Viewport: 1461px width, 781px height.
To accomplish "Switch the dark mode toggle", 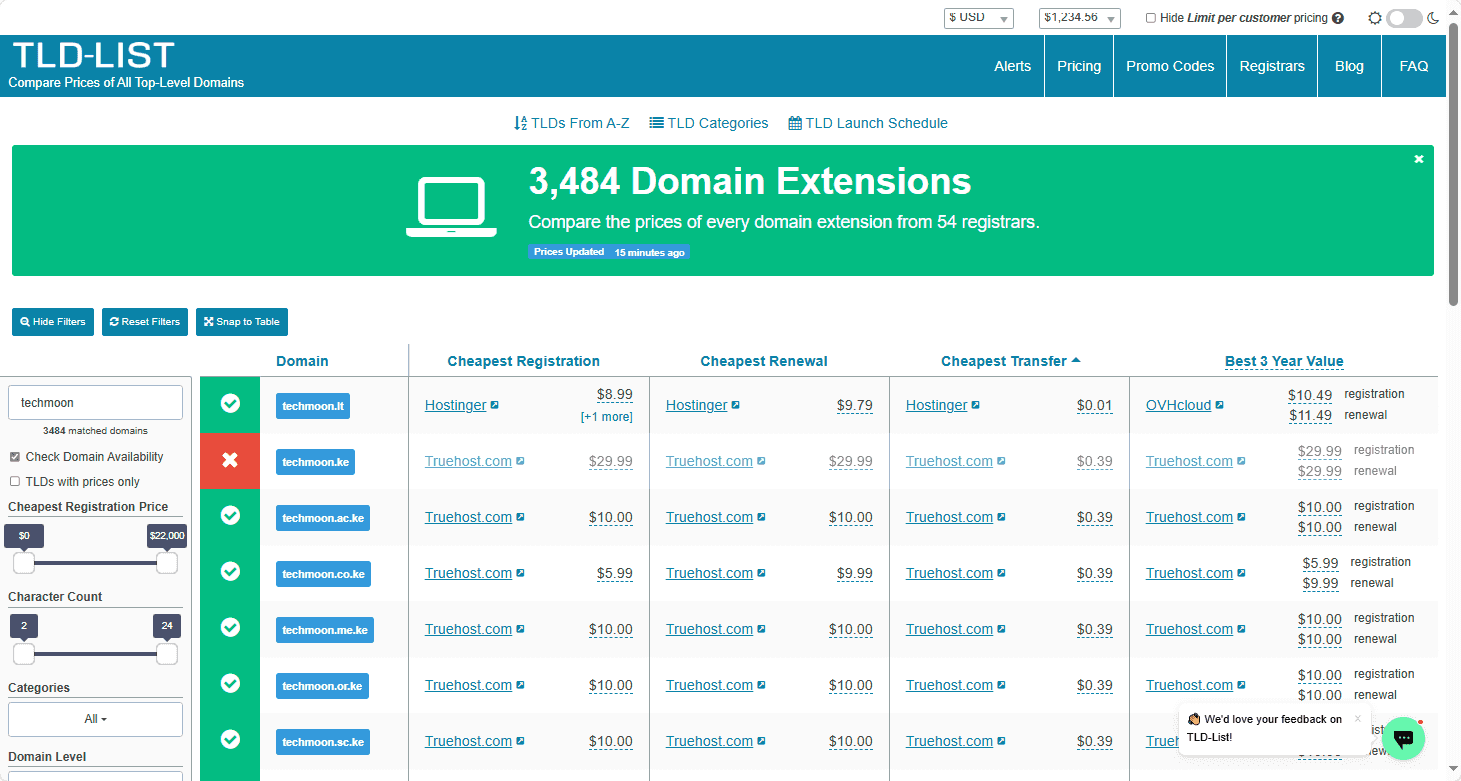I will pos(1404,18).
